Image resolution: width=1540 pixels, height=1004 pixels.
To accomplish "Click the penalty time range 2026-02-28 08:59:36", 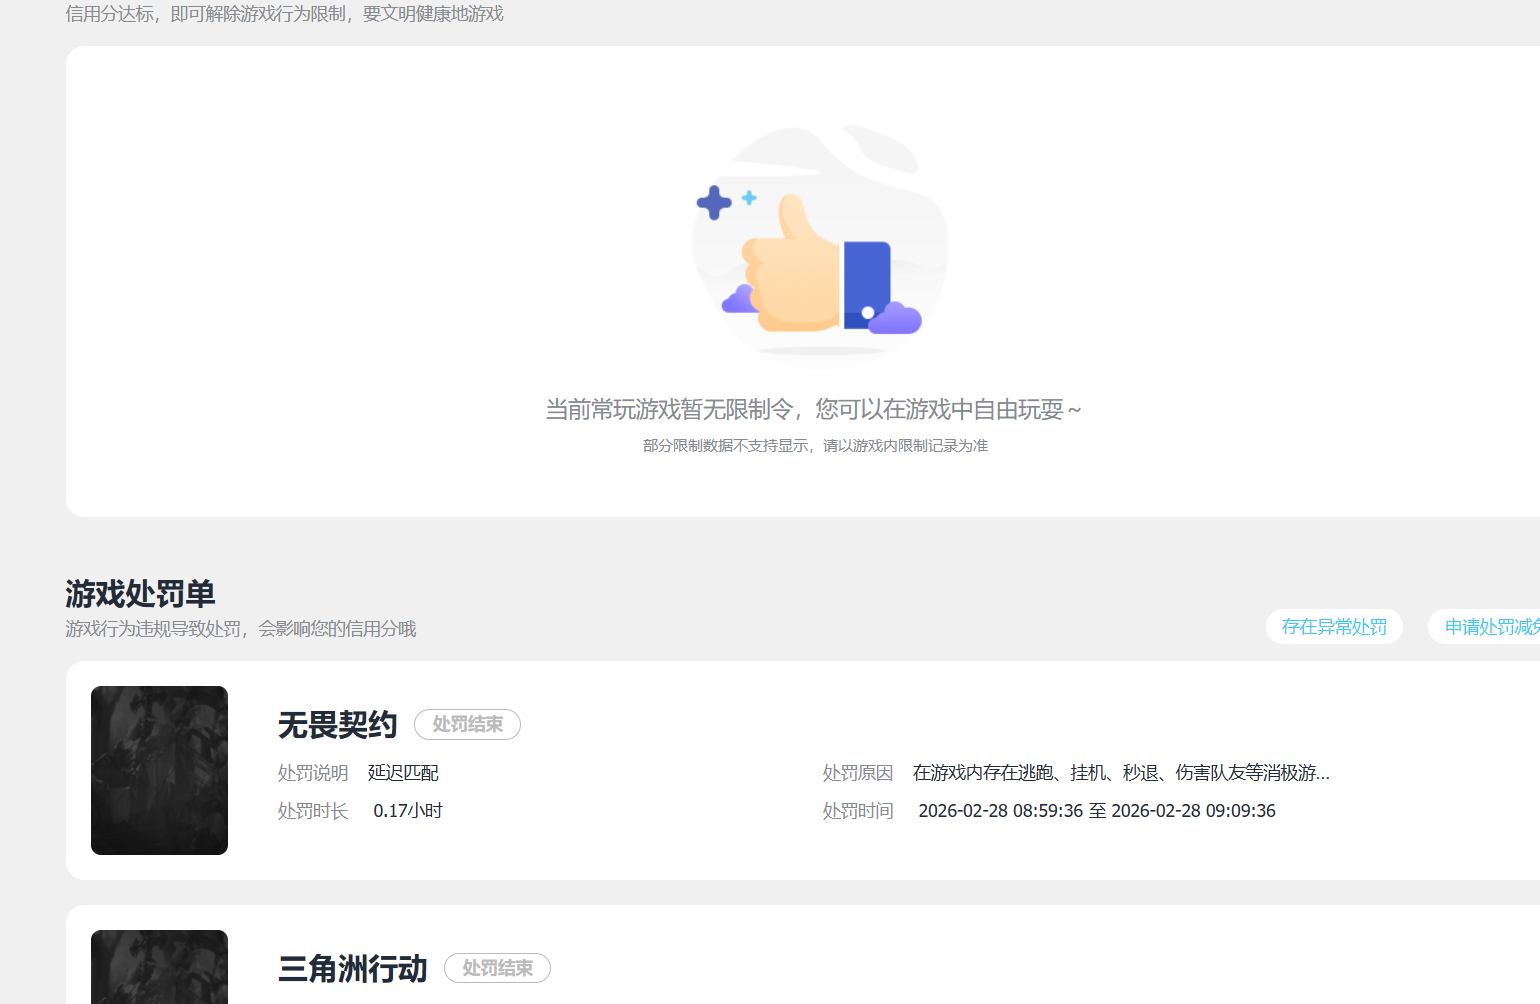I will (x=1097, y=811).
